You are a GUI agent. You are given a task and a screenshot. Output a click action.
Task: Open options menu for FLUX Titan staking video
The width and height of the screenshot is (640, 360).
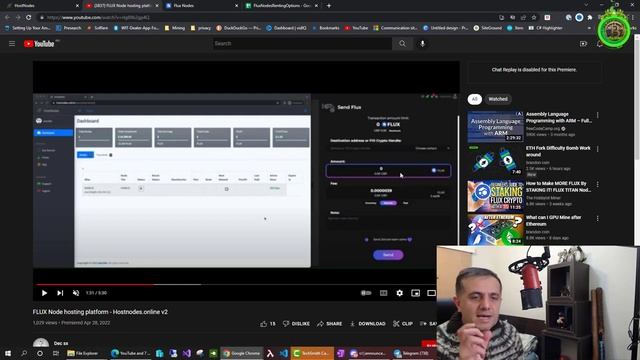coord(598,184)
